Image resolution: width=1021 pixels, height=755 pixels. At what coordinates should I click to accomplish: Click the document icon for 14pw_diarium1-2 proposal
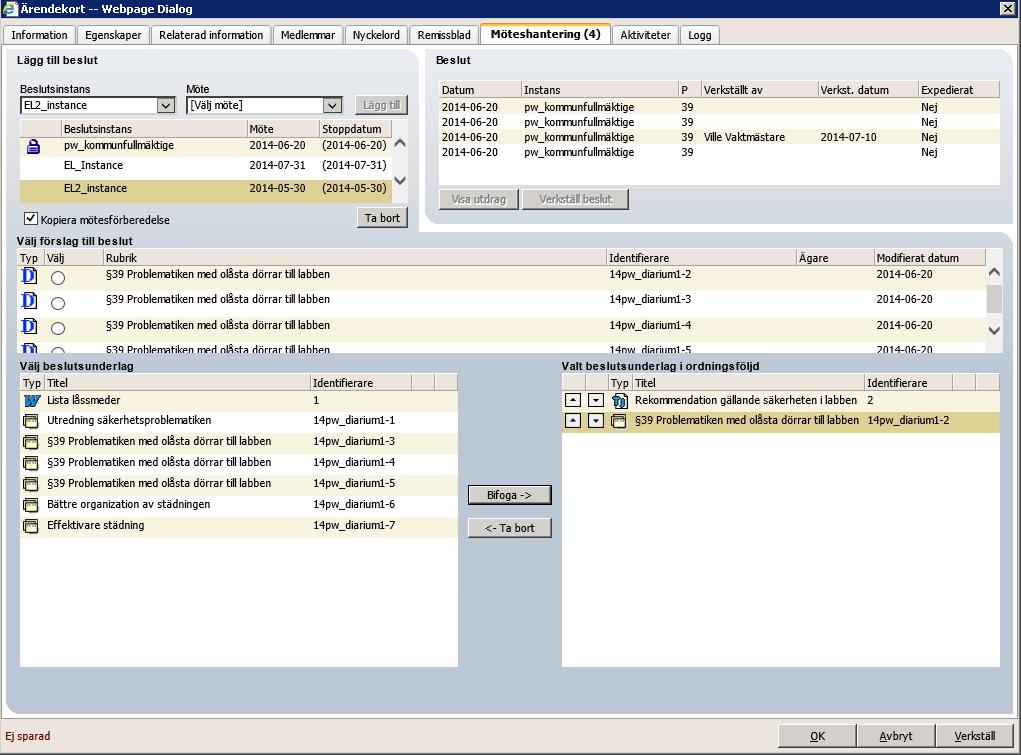point(29,276)
